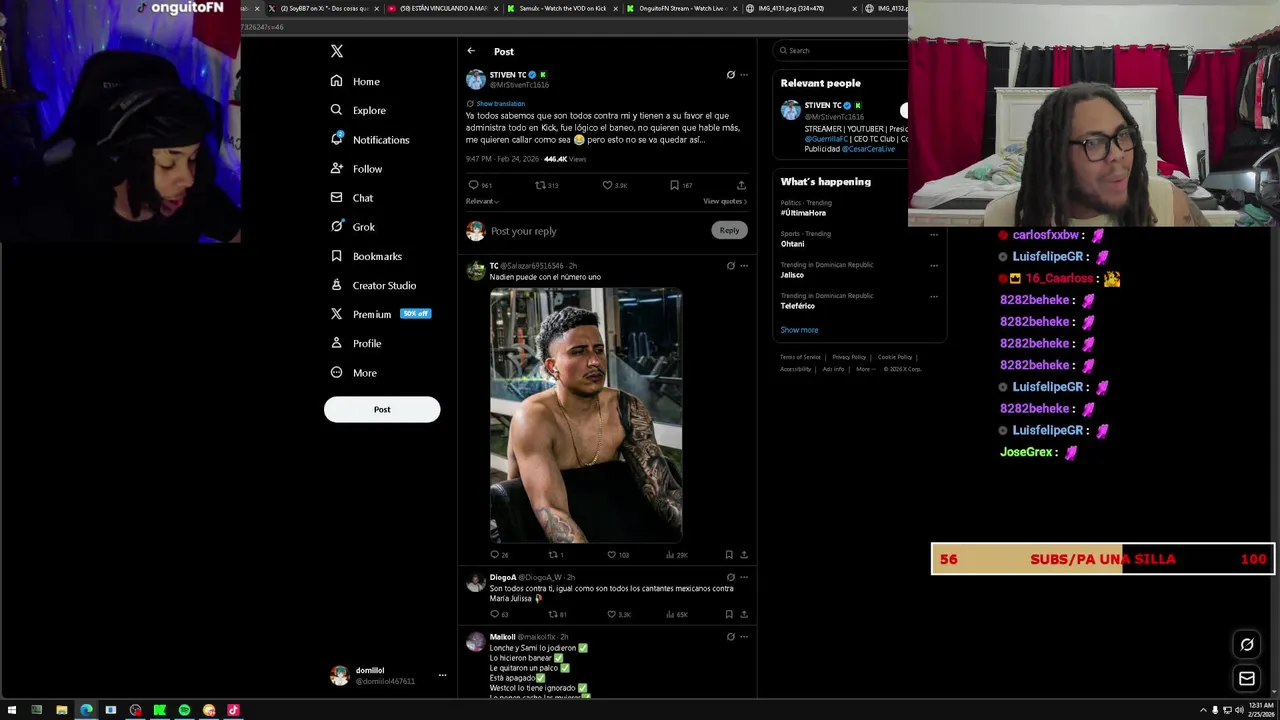Reply to DiogoA's comment showing 63
Screen dimensions: 1280x720
pyautogui.click(x=494, y=614)
